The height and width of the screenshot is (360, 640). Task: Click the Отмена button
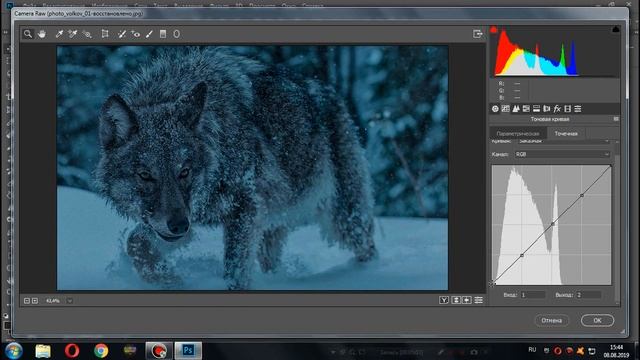(x=551, y=320)
